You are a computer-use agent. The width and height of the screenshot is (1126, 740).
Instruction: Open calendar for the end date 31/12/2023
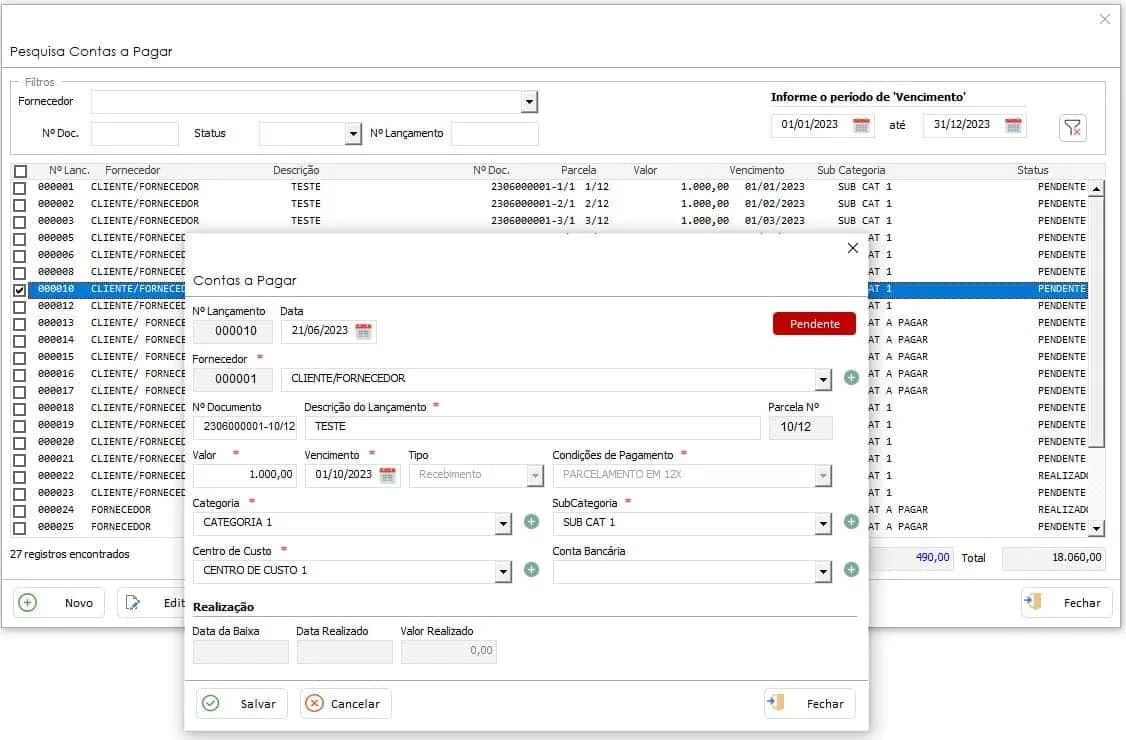1013,125
